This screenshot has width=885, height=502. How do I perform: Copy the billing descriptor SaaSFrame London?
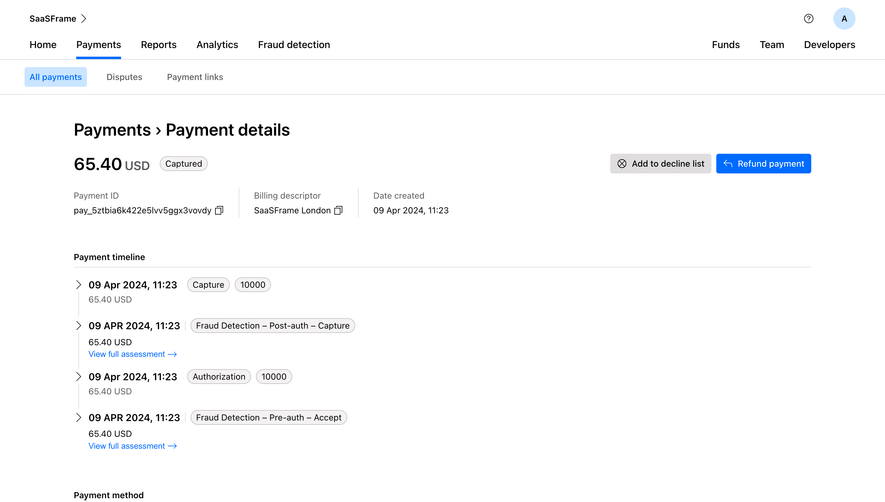(x=338, y=210)
